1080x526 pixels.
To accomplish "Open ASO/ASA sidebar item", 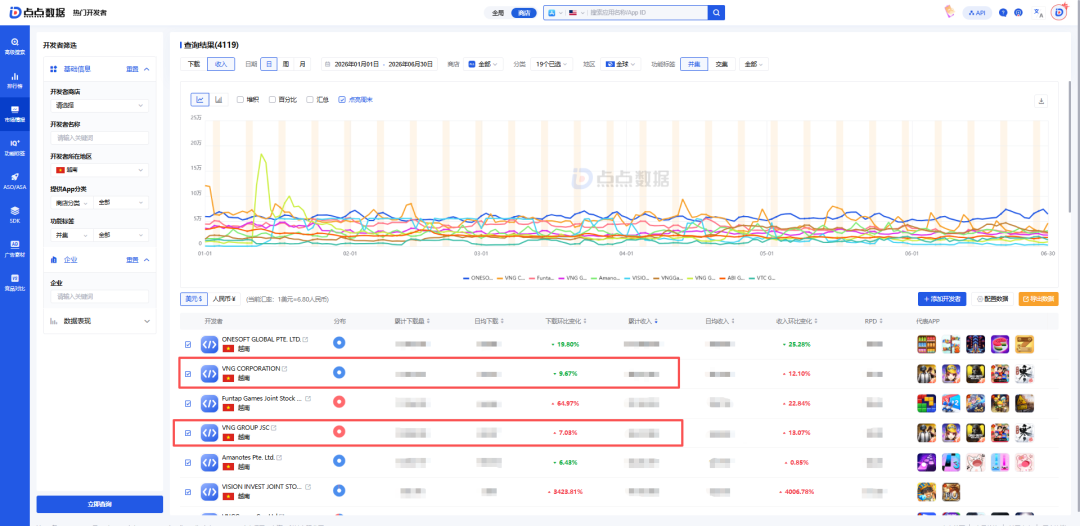I will point(15,180).
